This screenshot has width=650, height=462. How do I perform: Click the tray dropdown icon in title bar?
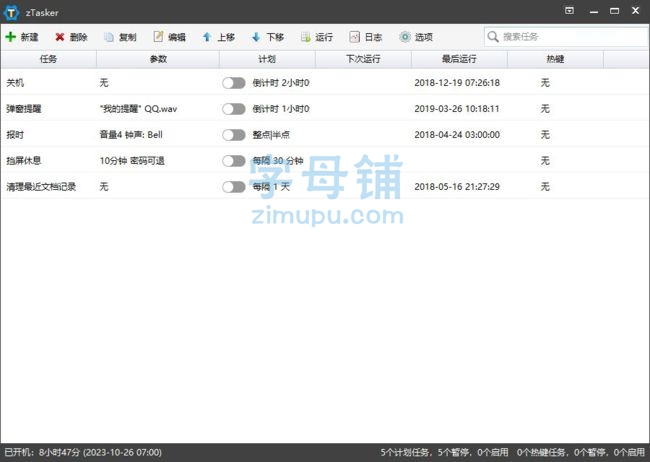click(x=570, y=11)
